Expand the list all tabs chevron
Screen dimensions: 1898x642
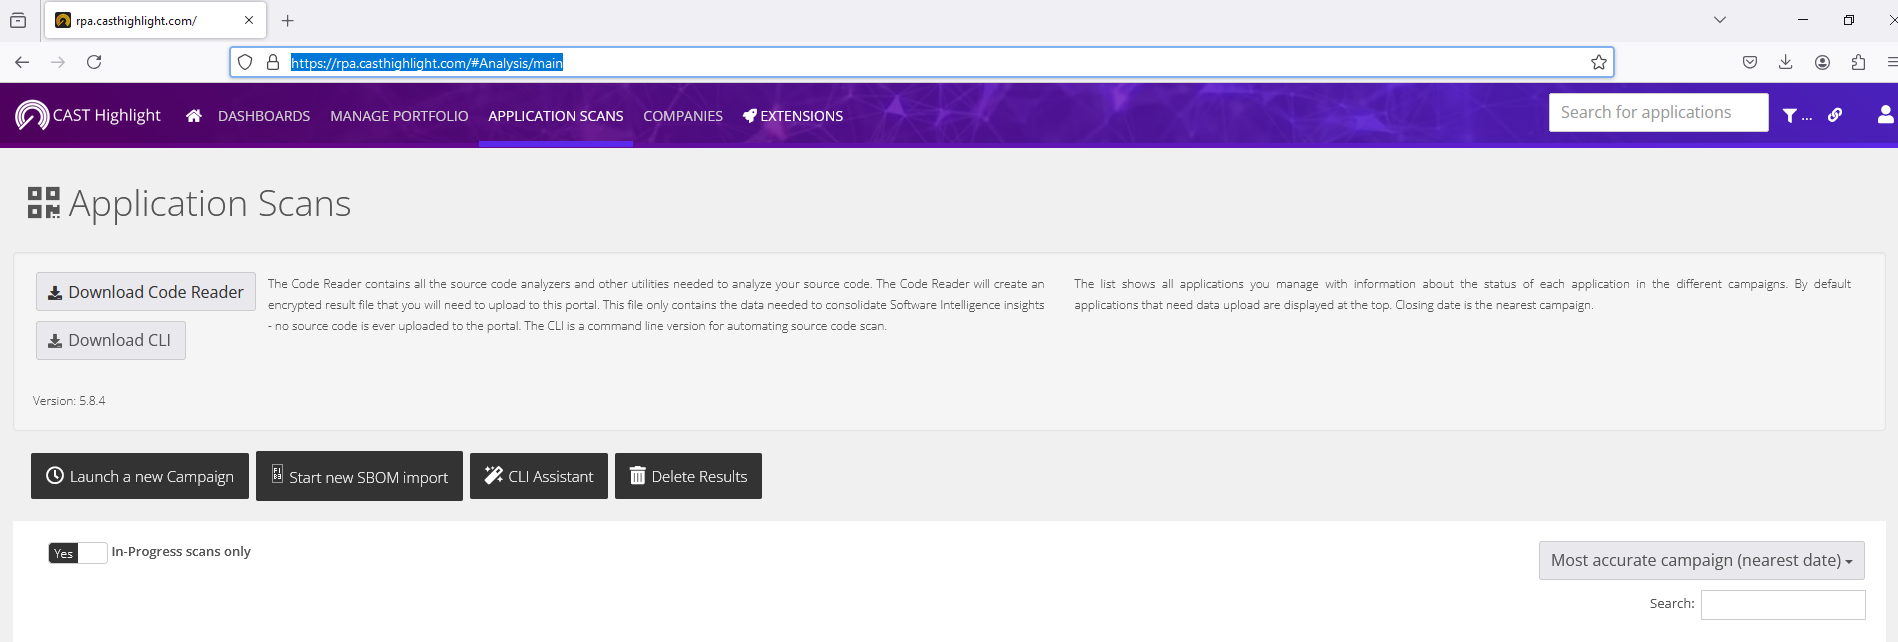click(1720, 20)
